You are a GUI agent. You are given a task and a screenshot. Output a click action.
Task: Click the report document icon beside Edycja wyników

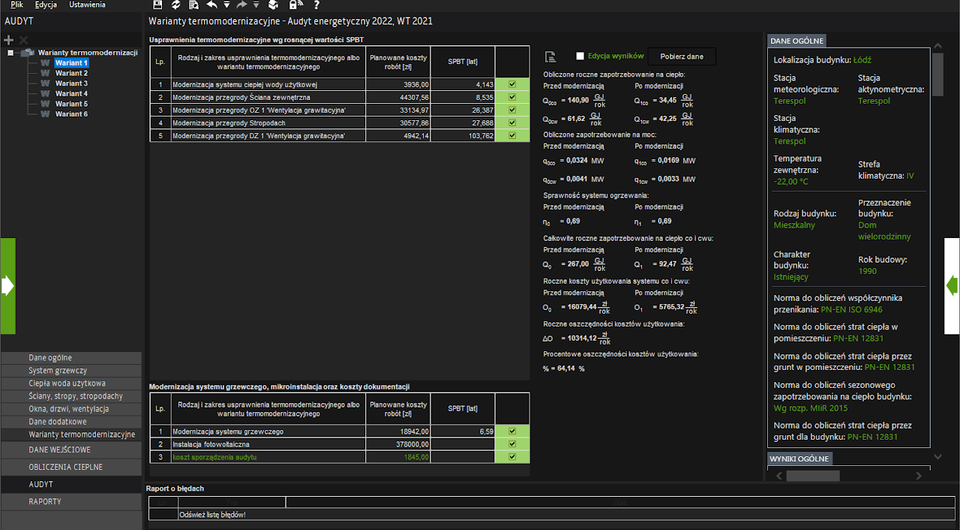[551, 57]
